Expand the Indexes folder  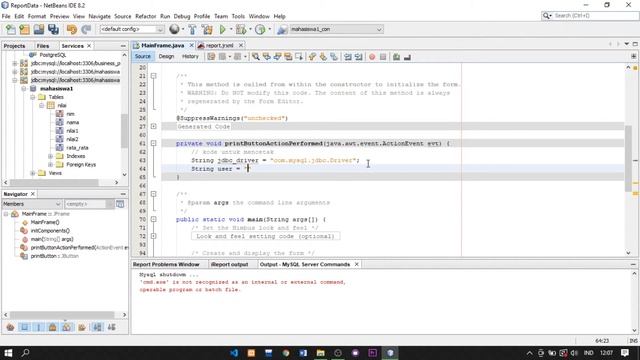coord(50,156)
